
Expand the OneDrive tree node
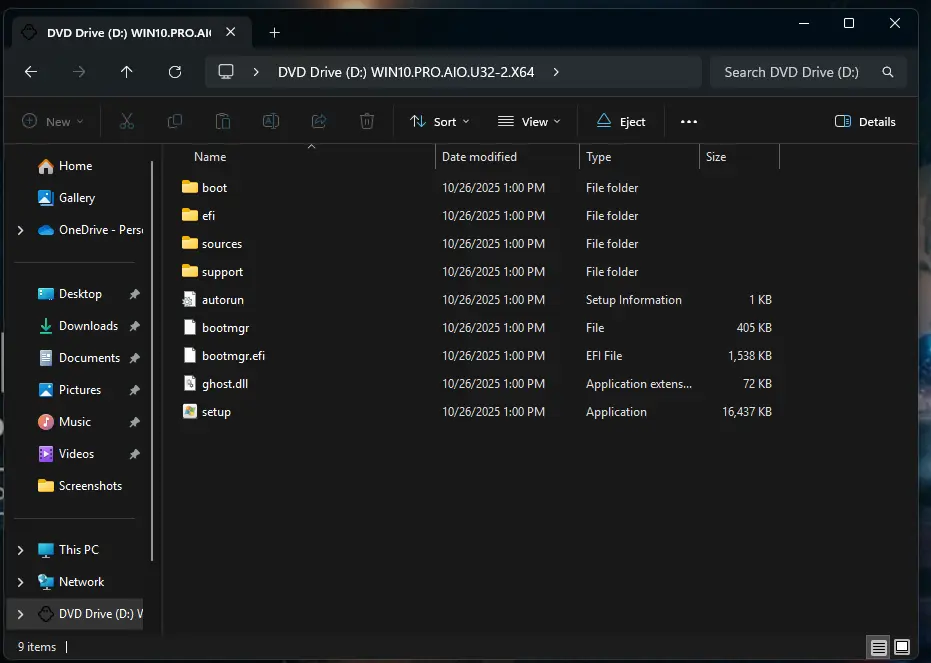click(20, 230)
